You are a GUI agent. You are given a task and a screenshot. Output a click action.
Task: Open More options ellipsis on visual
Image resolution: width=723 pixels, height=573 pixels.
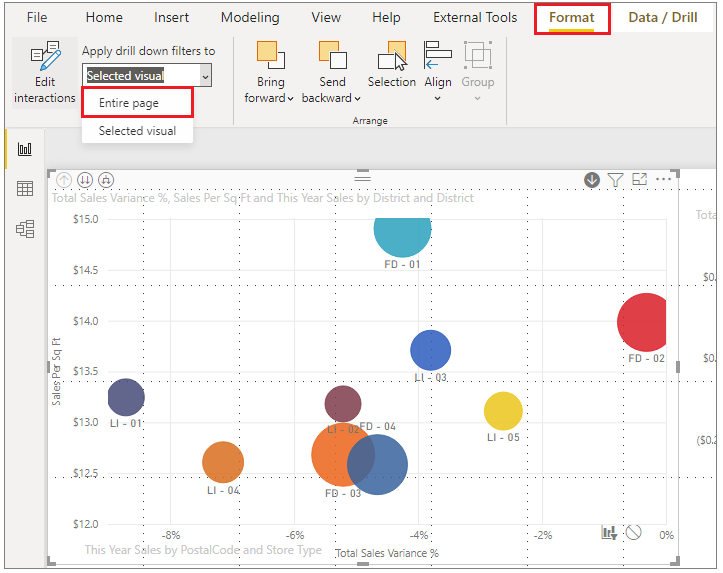pos(664,179)
